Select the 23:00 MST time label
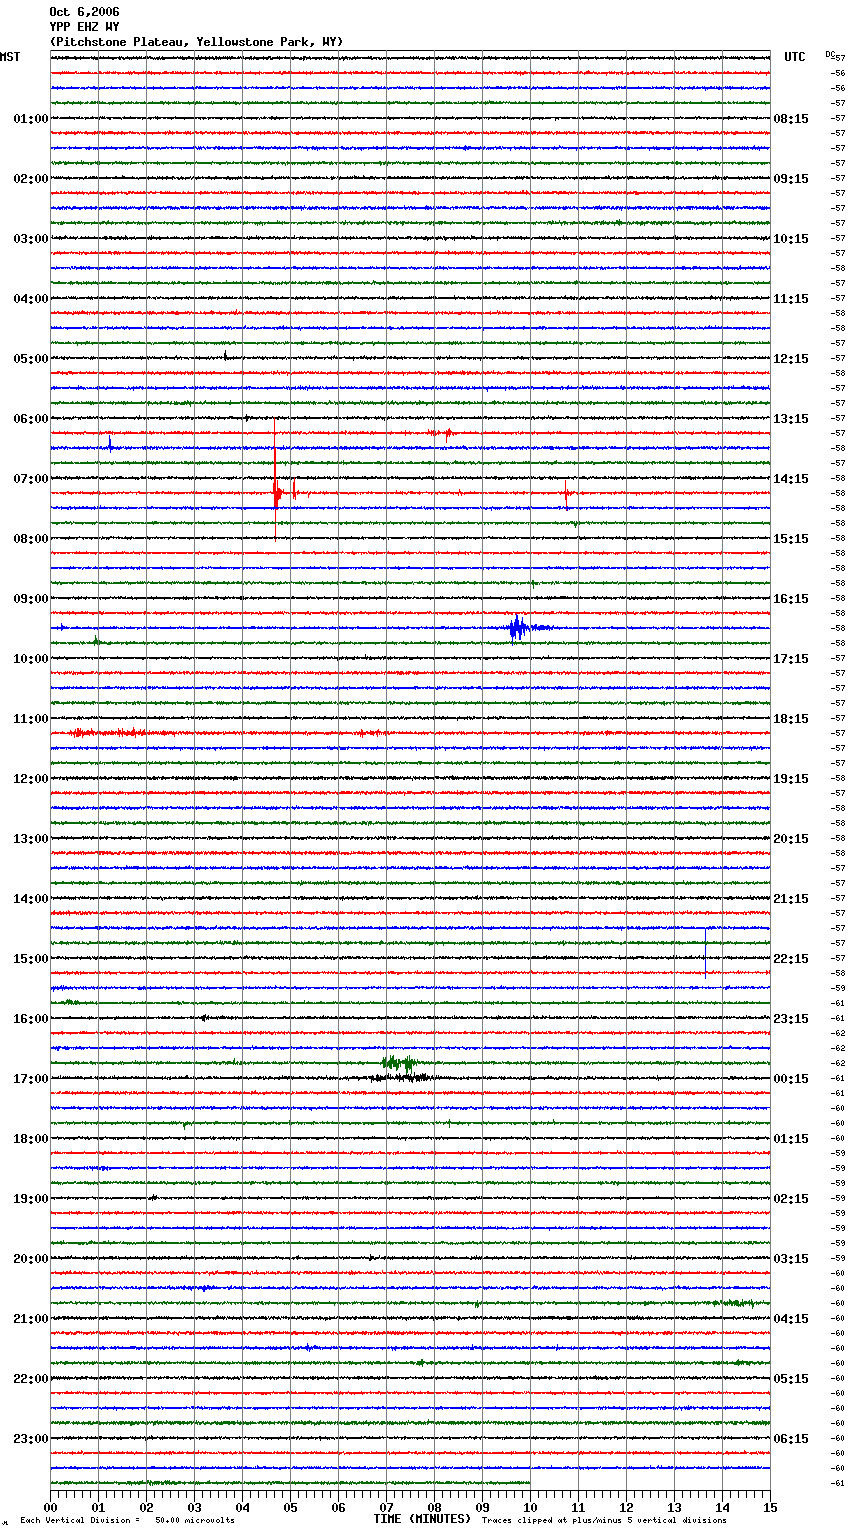850x1534 pixels. point(31,1439)
